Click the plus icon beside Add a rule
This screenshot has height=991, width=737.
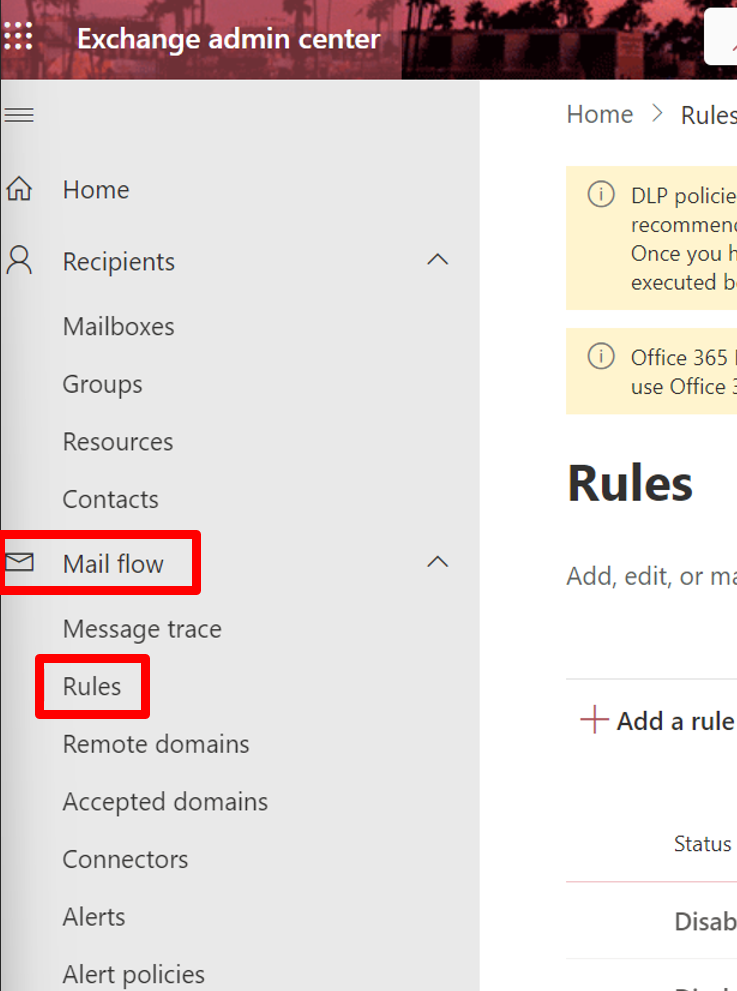(594, 720)
